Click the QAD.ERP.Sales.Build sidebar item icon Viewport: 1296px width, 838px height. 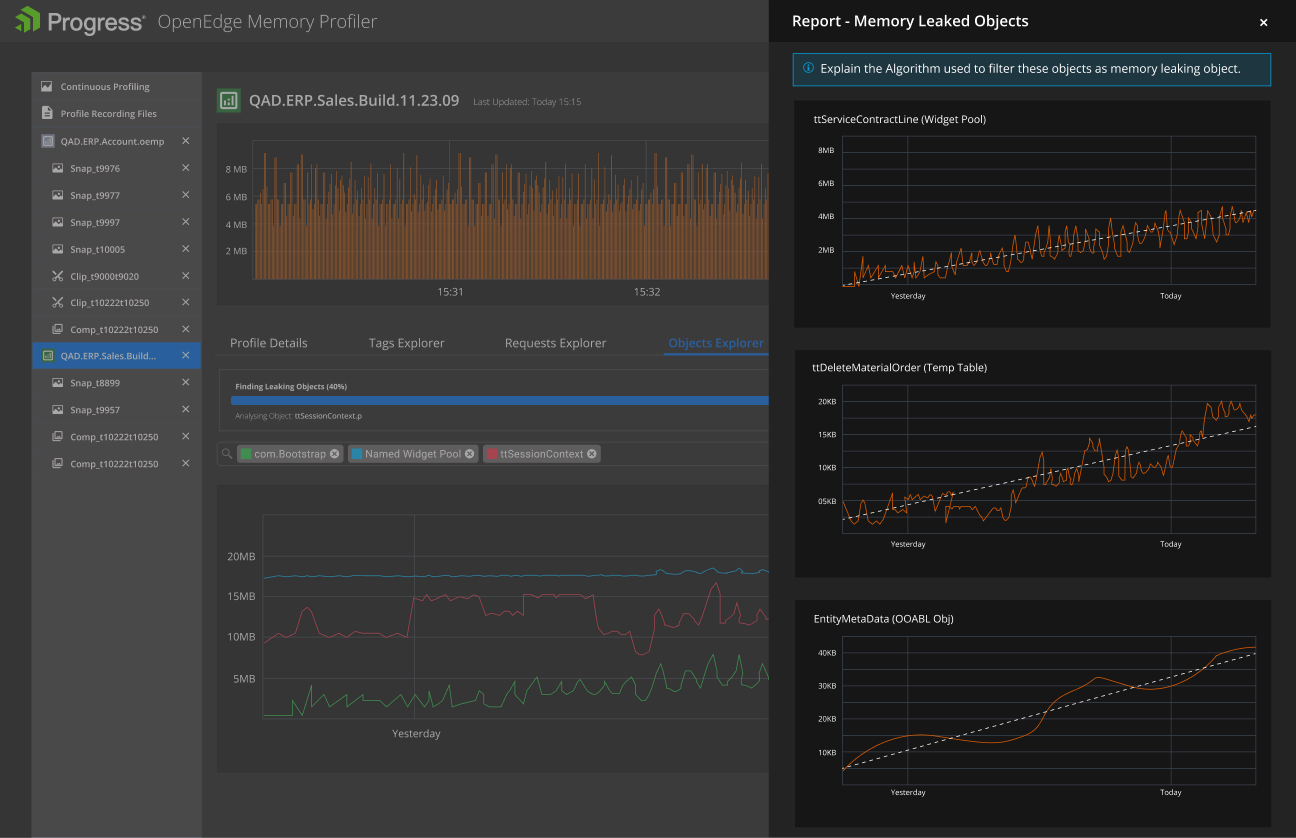(47, 355)
